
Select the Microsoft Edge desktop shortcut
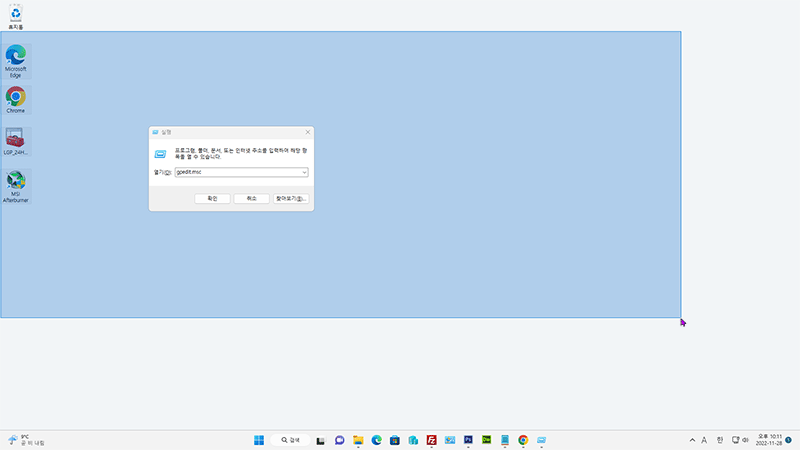(x=15, y=61)
